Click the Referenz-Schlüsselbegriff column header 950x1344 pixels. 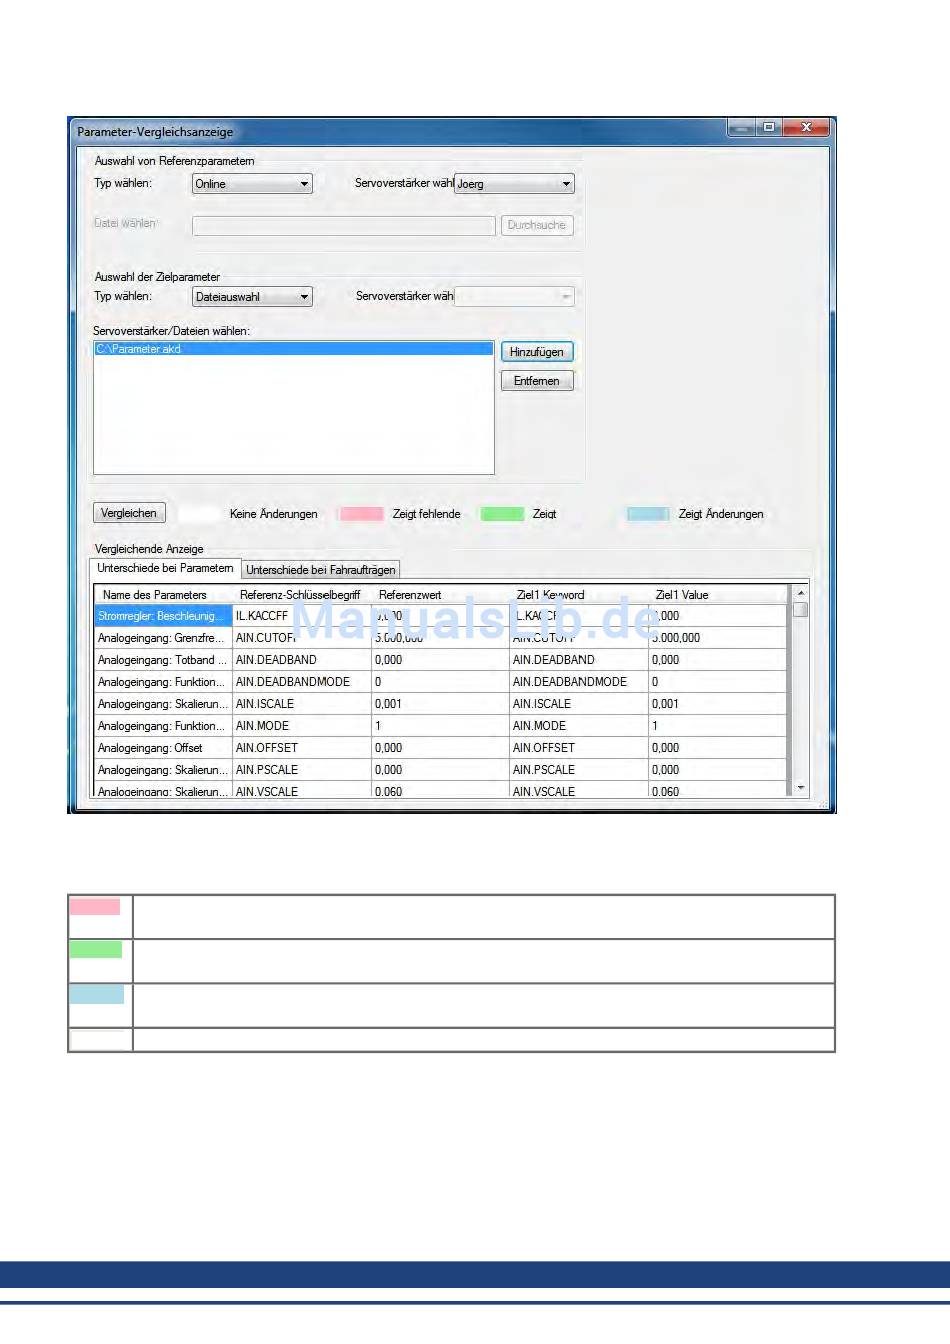pyautogui.click(x=300, y=595)
